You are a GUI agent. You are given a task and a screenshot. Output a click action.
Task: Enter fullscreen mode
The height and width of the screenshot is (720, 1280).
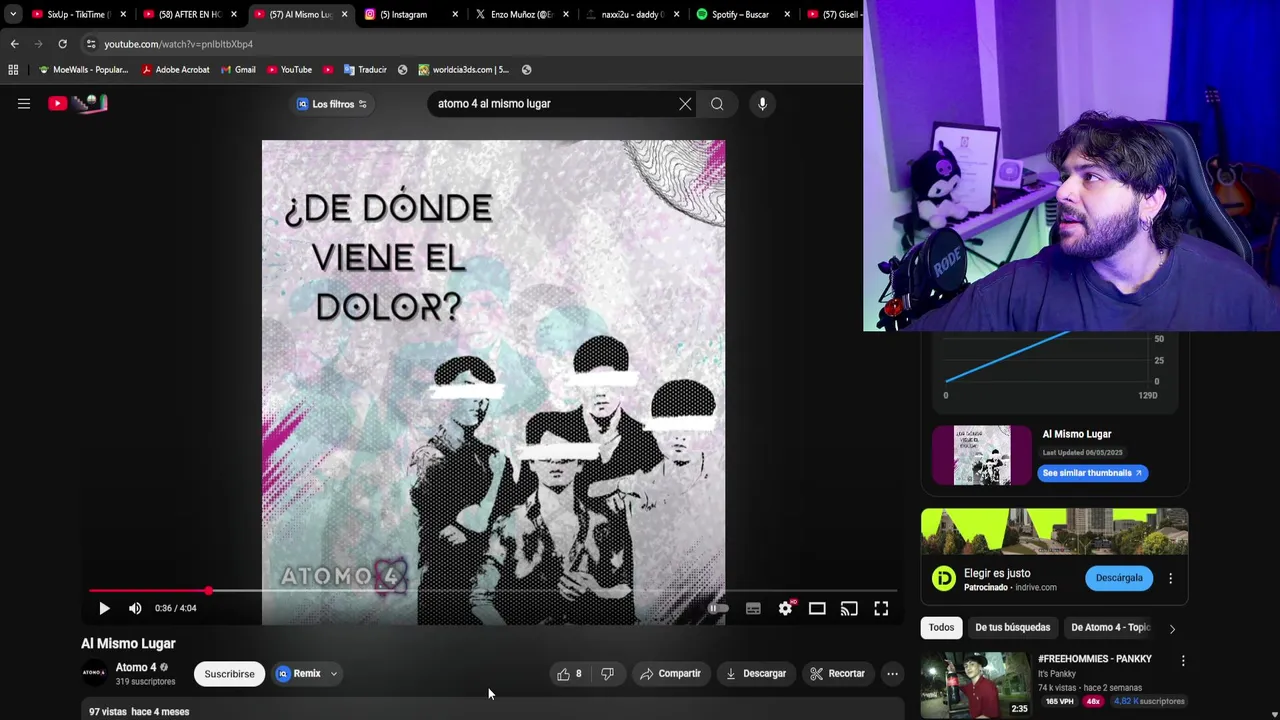click(x=881, y=608)
